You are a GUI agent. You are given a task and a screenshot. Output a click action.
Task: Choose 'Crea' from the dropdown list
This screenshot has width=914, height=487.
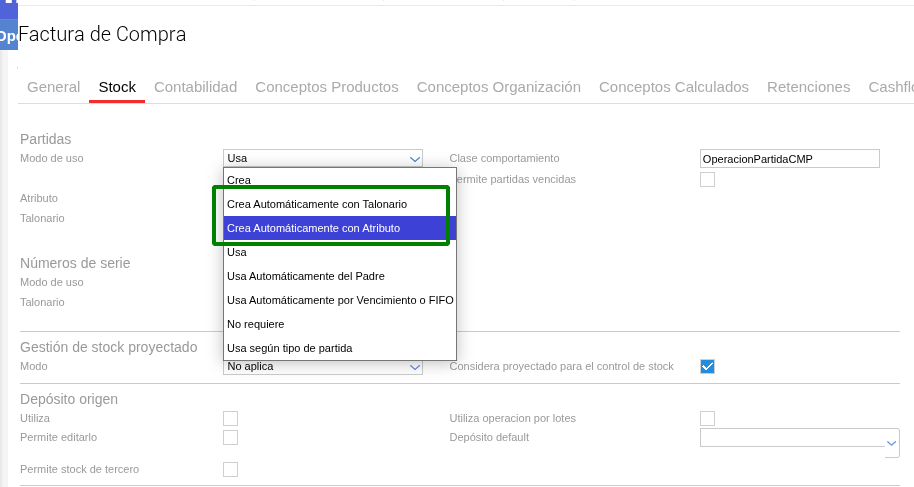click(x=239, y=180)
